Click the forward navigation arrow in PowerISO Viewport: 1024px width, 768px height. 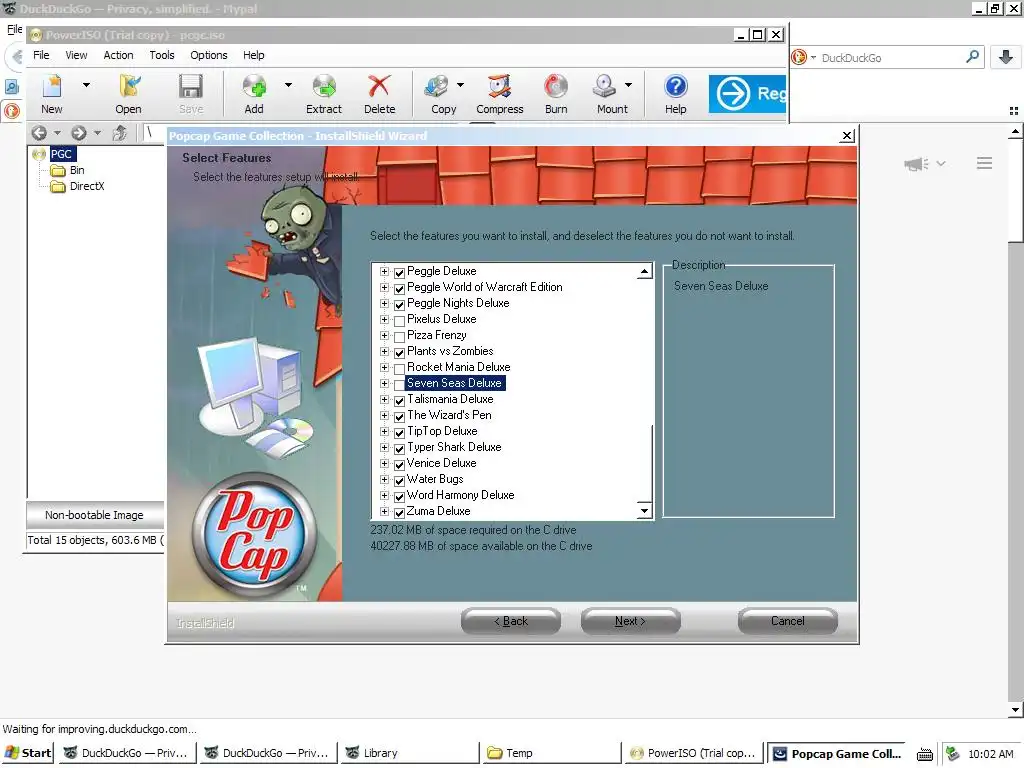(x=78, y=133)
